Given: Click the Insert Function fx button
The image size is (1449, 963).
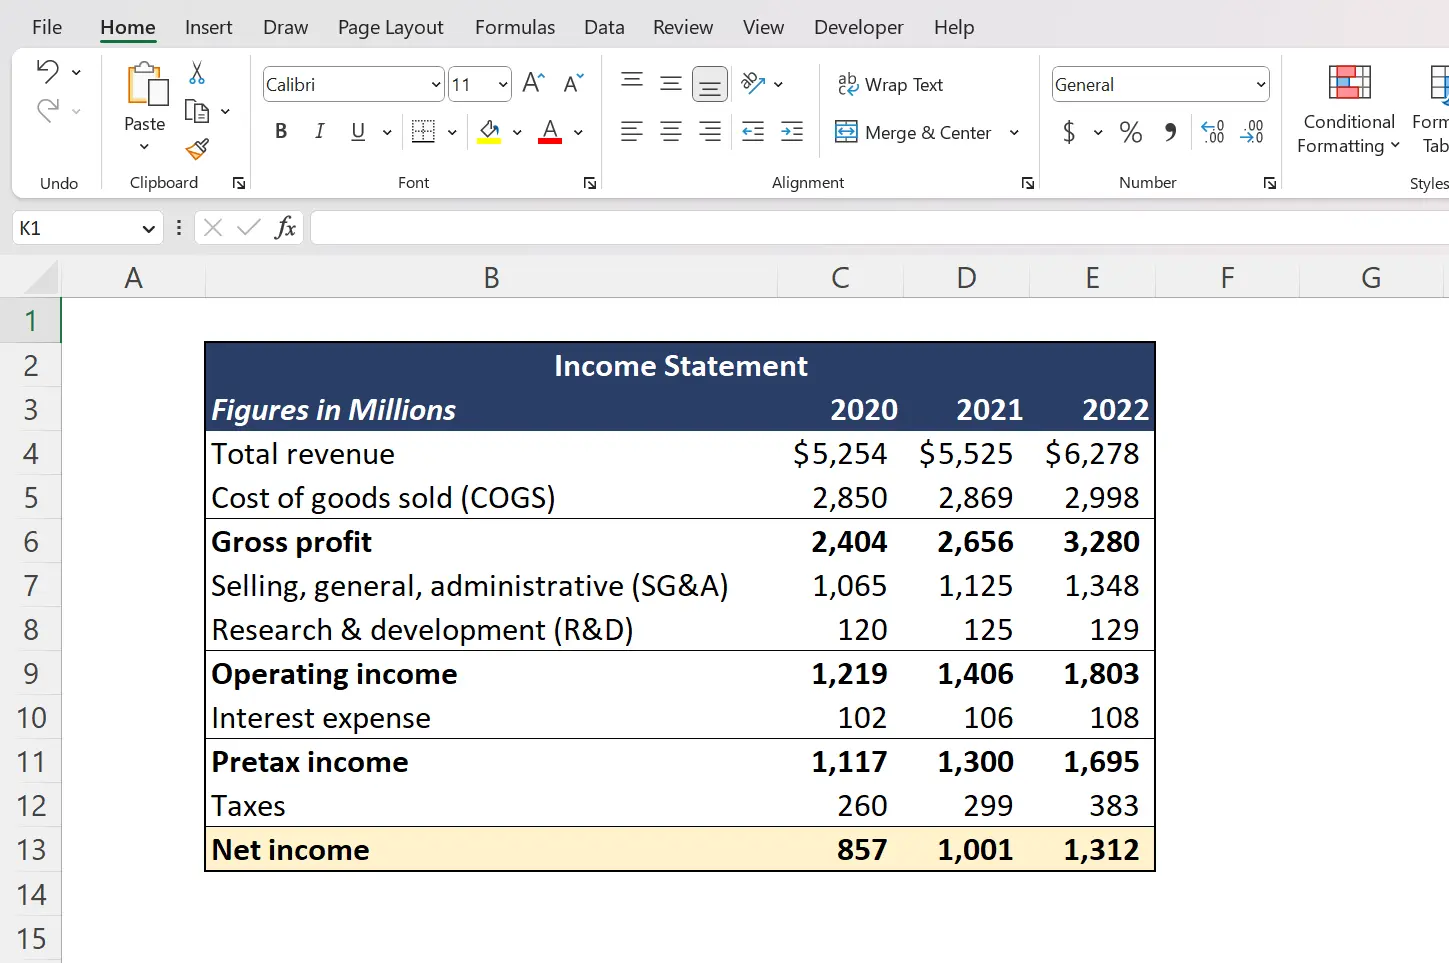Looking at the screenshot, I should pyautogui.click(x=285, y=227).
